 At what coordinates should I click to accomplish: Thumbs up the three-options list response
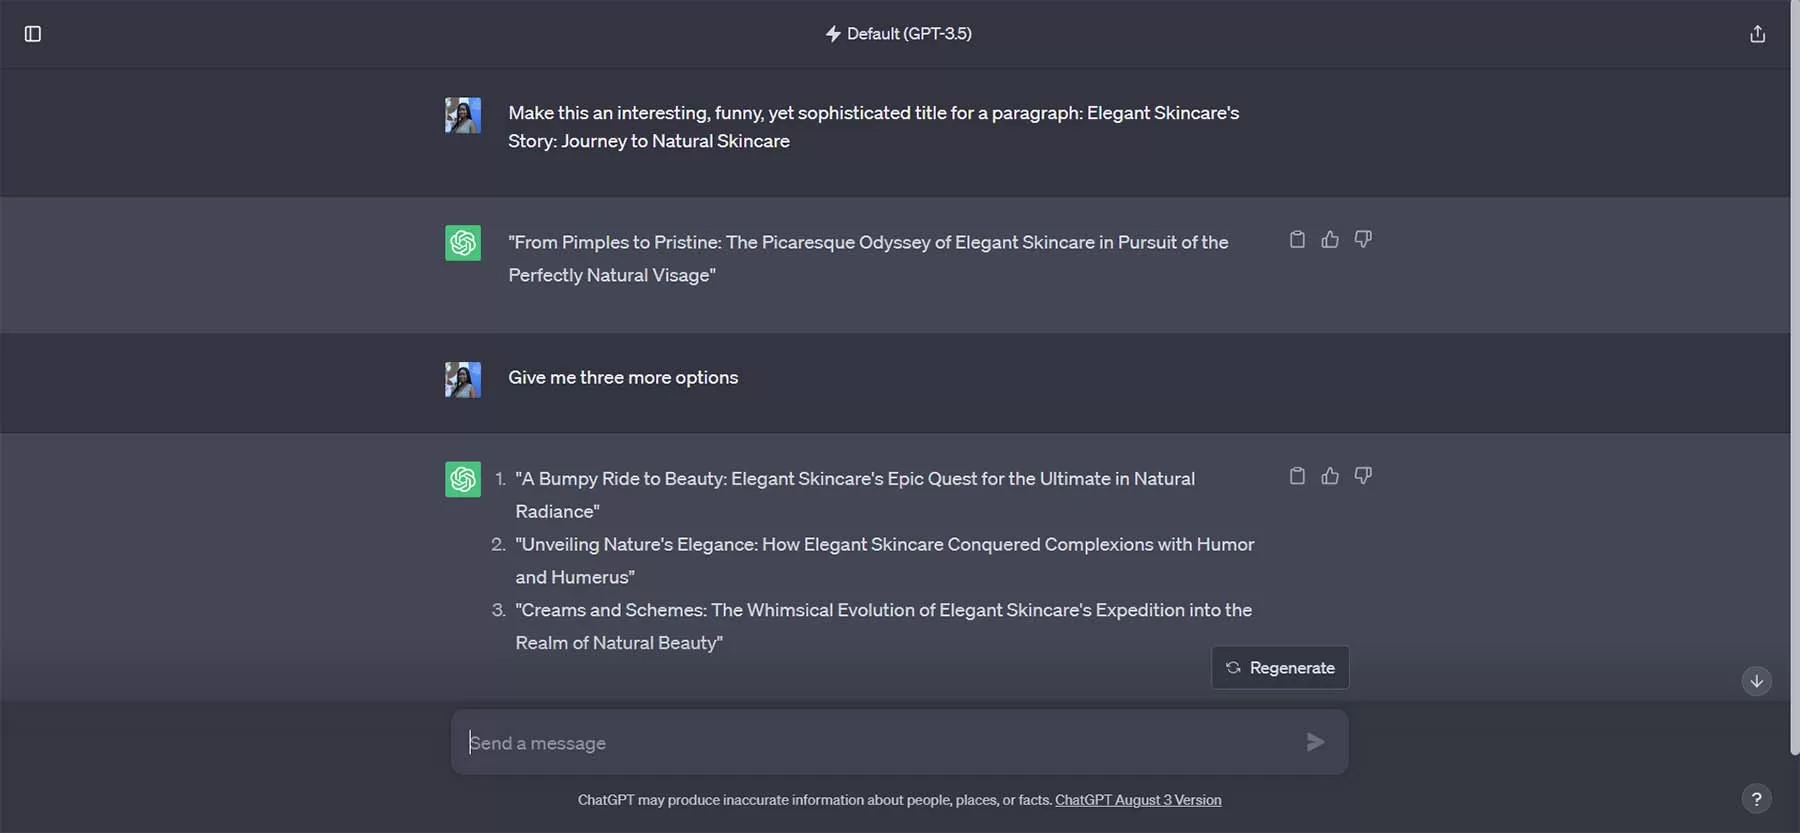pos(1330,476)
